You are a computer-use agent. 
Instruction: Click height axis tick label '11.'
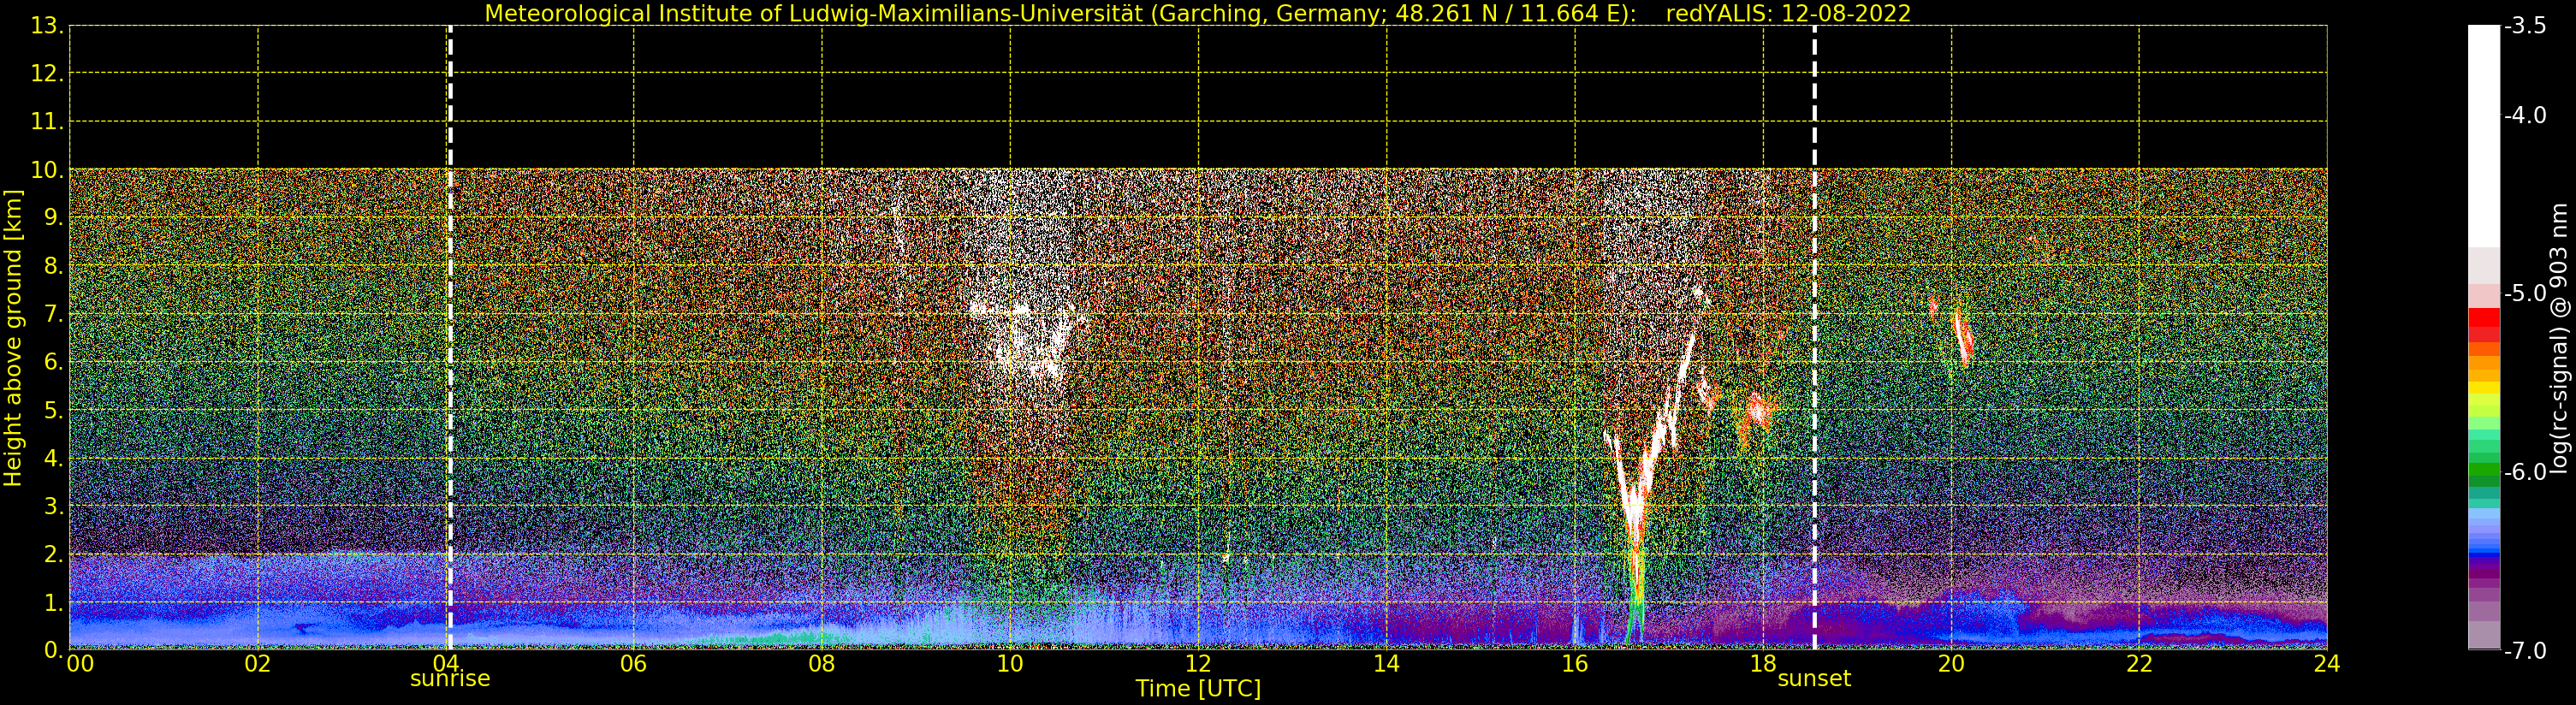[46, 122]
